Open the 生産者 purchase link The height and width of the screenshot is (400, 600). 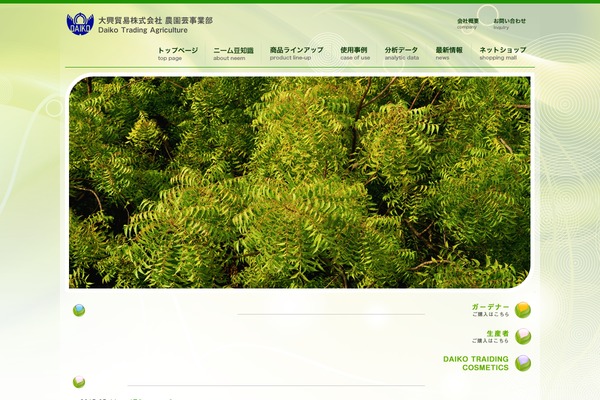(x=490, y=337)
